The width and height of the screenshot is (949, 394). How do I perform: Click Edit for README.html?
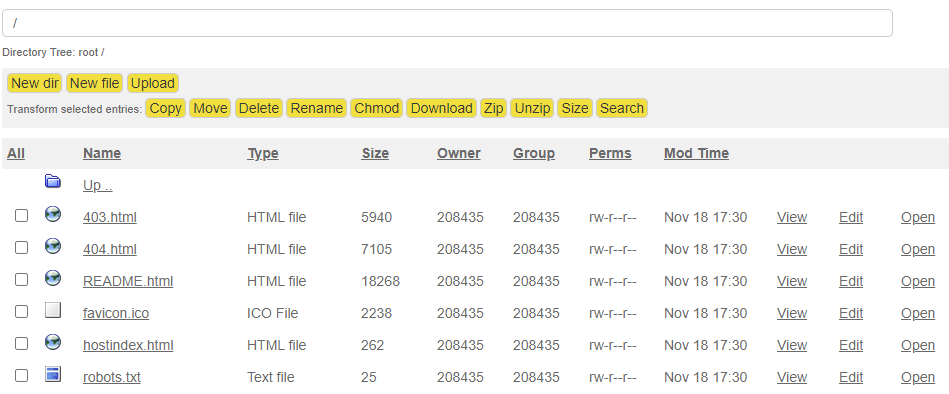click(851, 281)
